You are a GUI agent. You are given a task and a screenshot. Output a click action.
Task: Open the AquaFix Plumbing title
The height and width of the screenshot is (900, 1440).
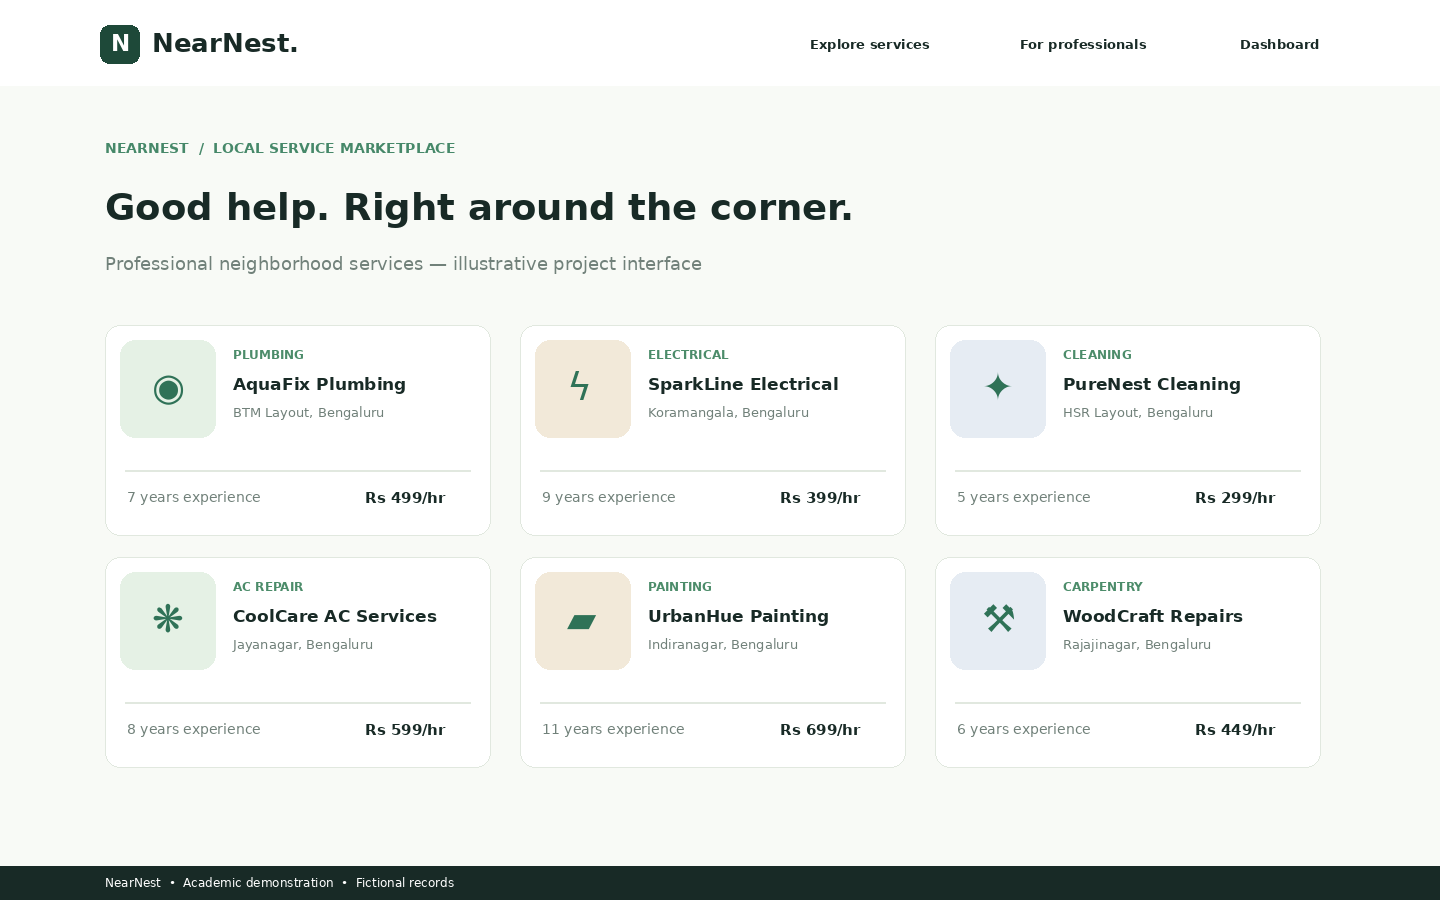319,384
